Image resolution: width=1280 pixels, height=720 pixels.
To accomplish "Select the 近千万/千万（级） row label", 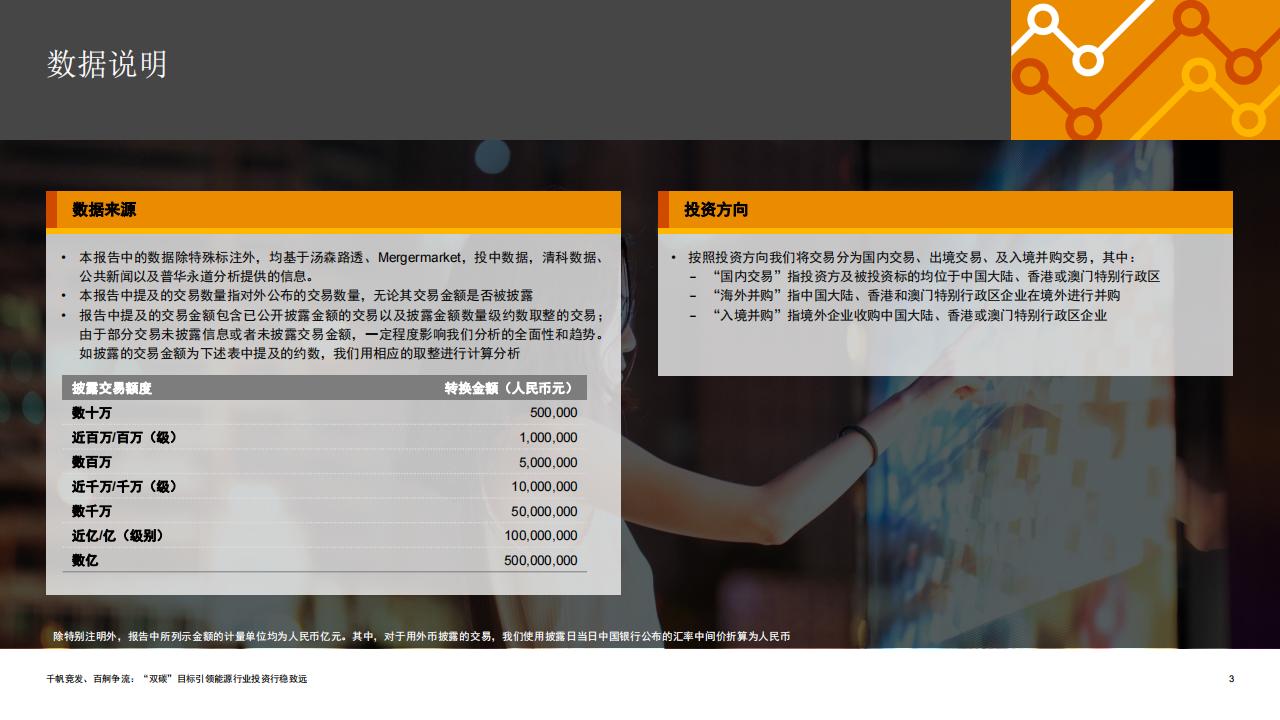I will point(125,486).
